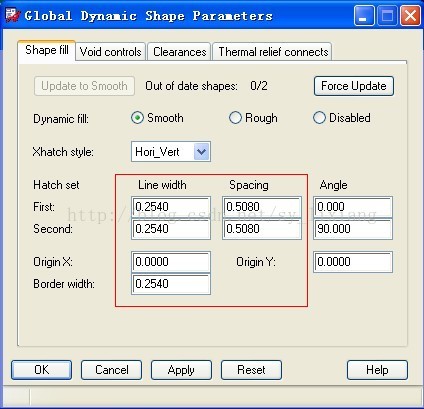Open the Clearances tab
Viewport: 424px width, 409px height.
coord(179,52)
